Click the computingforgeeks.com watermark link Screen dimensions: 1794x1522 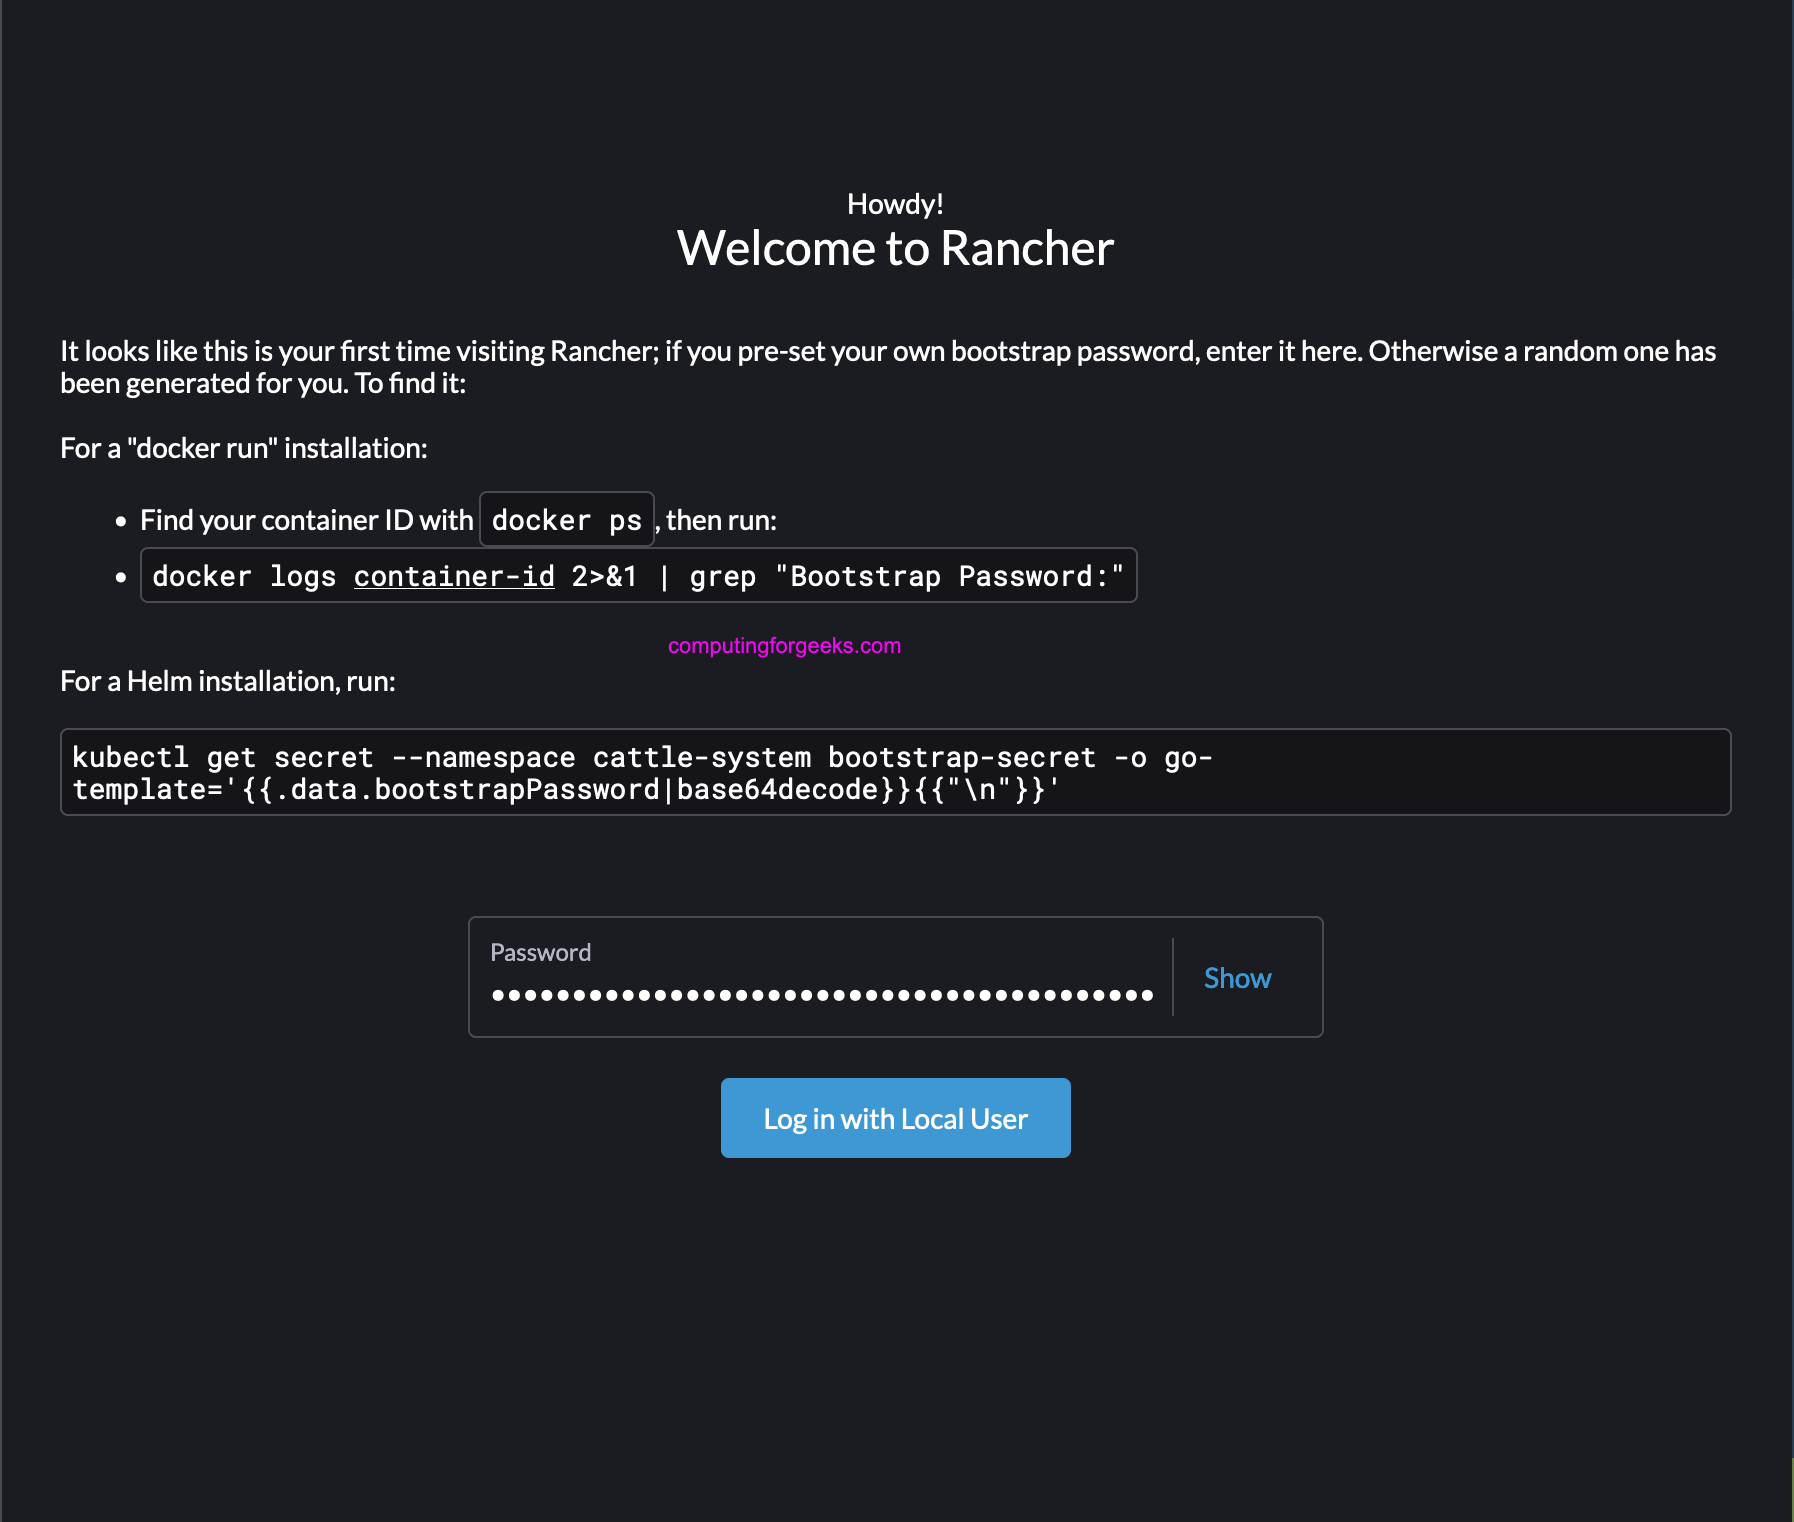[x=783, y=645]
